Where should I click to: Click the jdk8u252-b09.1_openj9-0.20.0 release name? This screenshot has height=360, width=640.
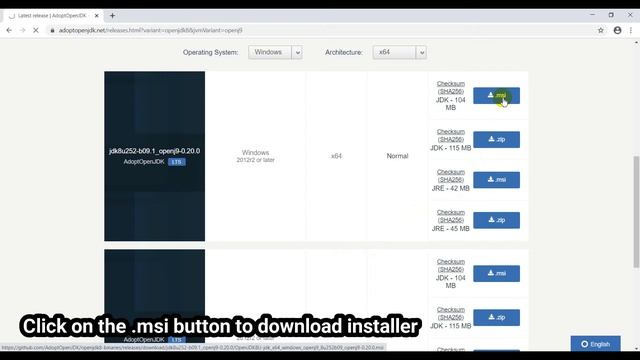154,151
